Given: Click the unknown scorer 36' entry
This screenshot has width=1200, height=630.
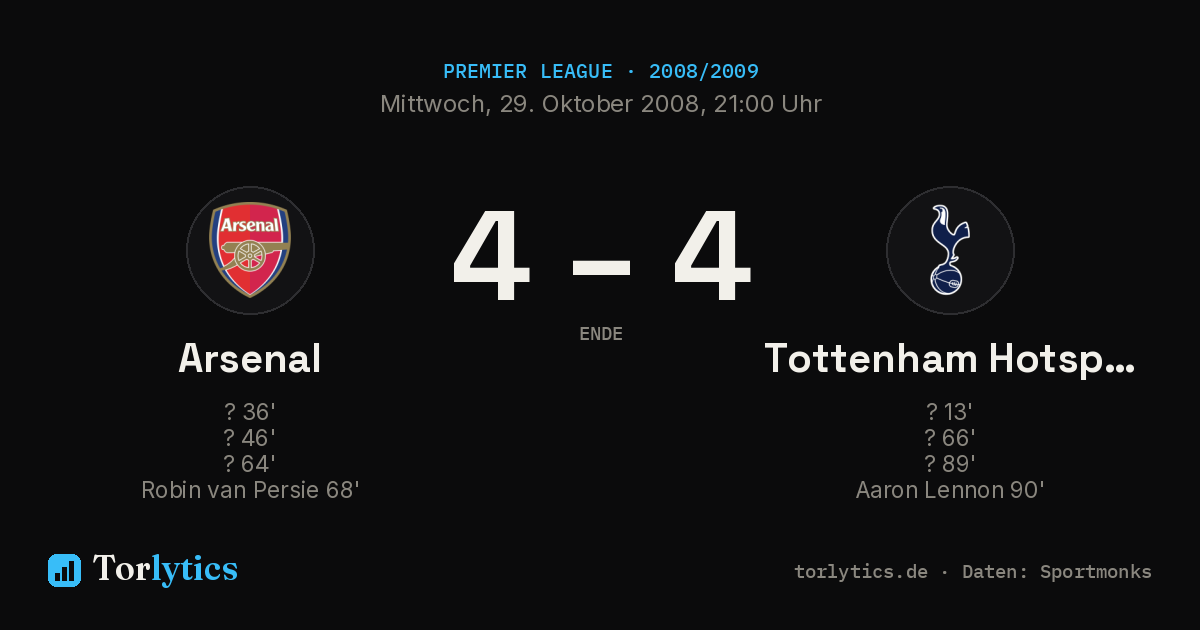Looking at the screenshot, I should click(x=250, y=412).
